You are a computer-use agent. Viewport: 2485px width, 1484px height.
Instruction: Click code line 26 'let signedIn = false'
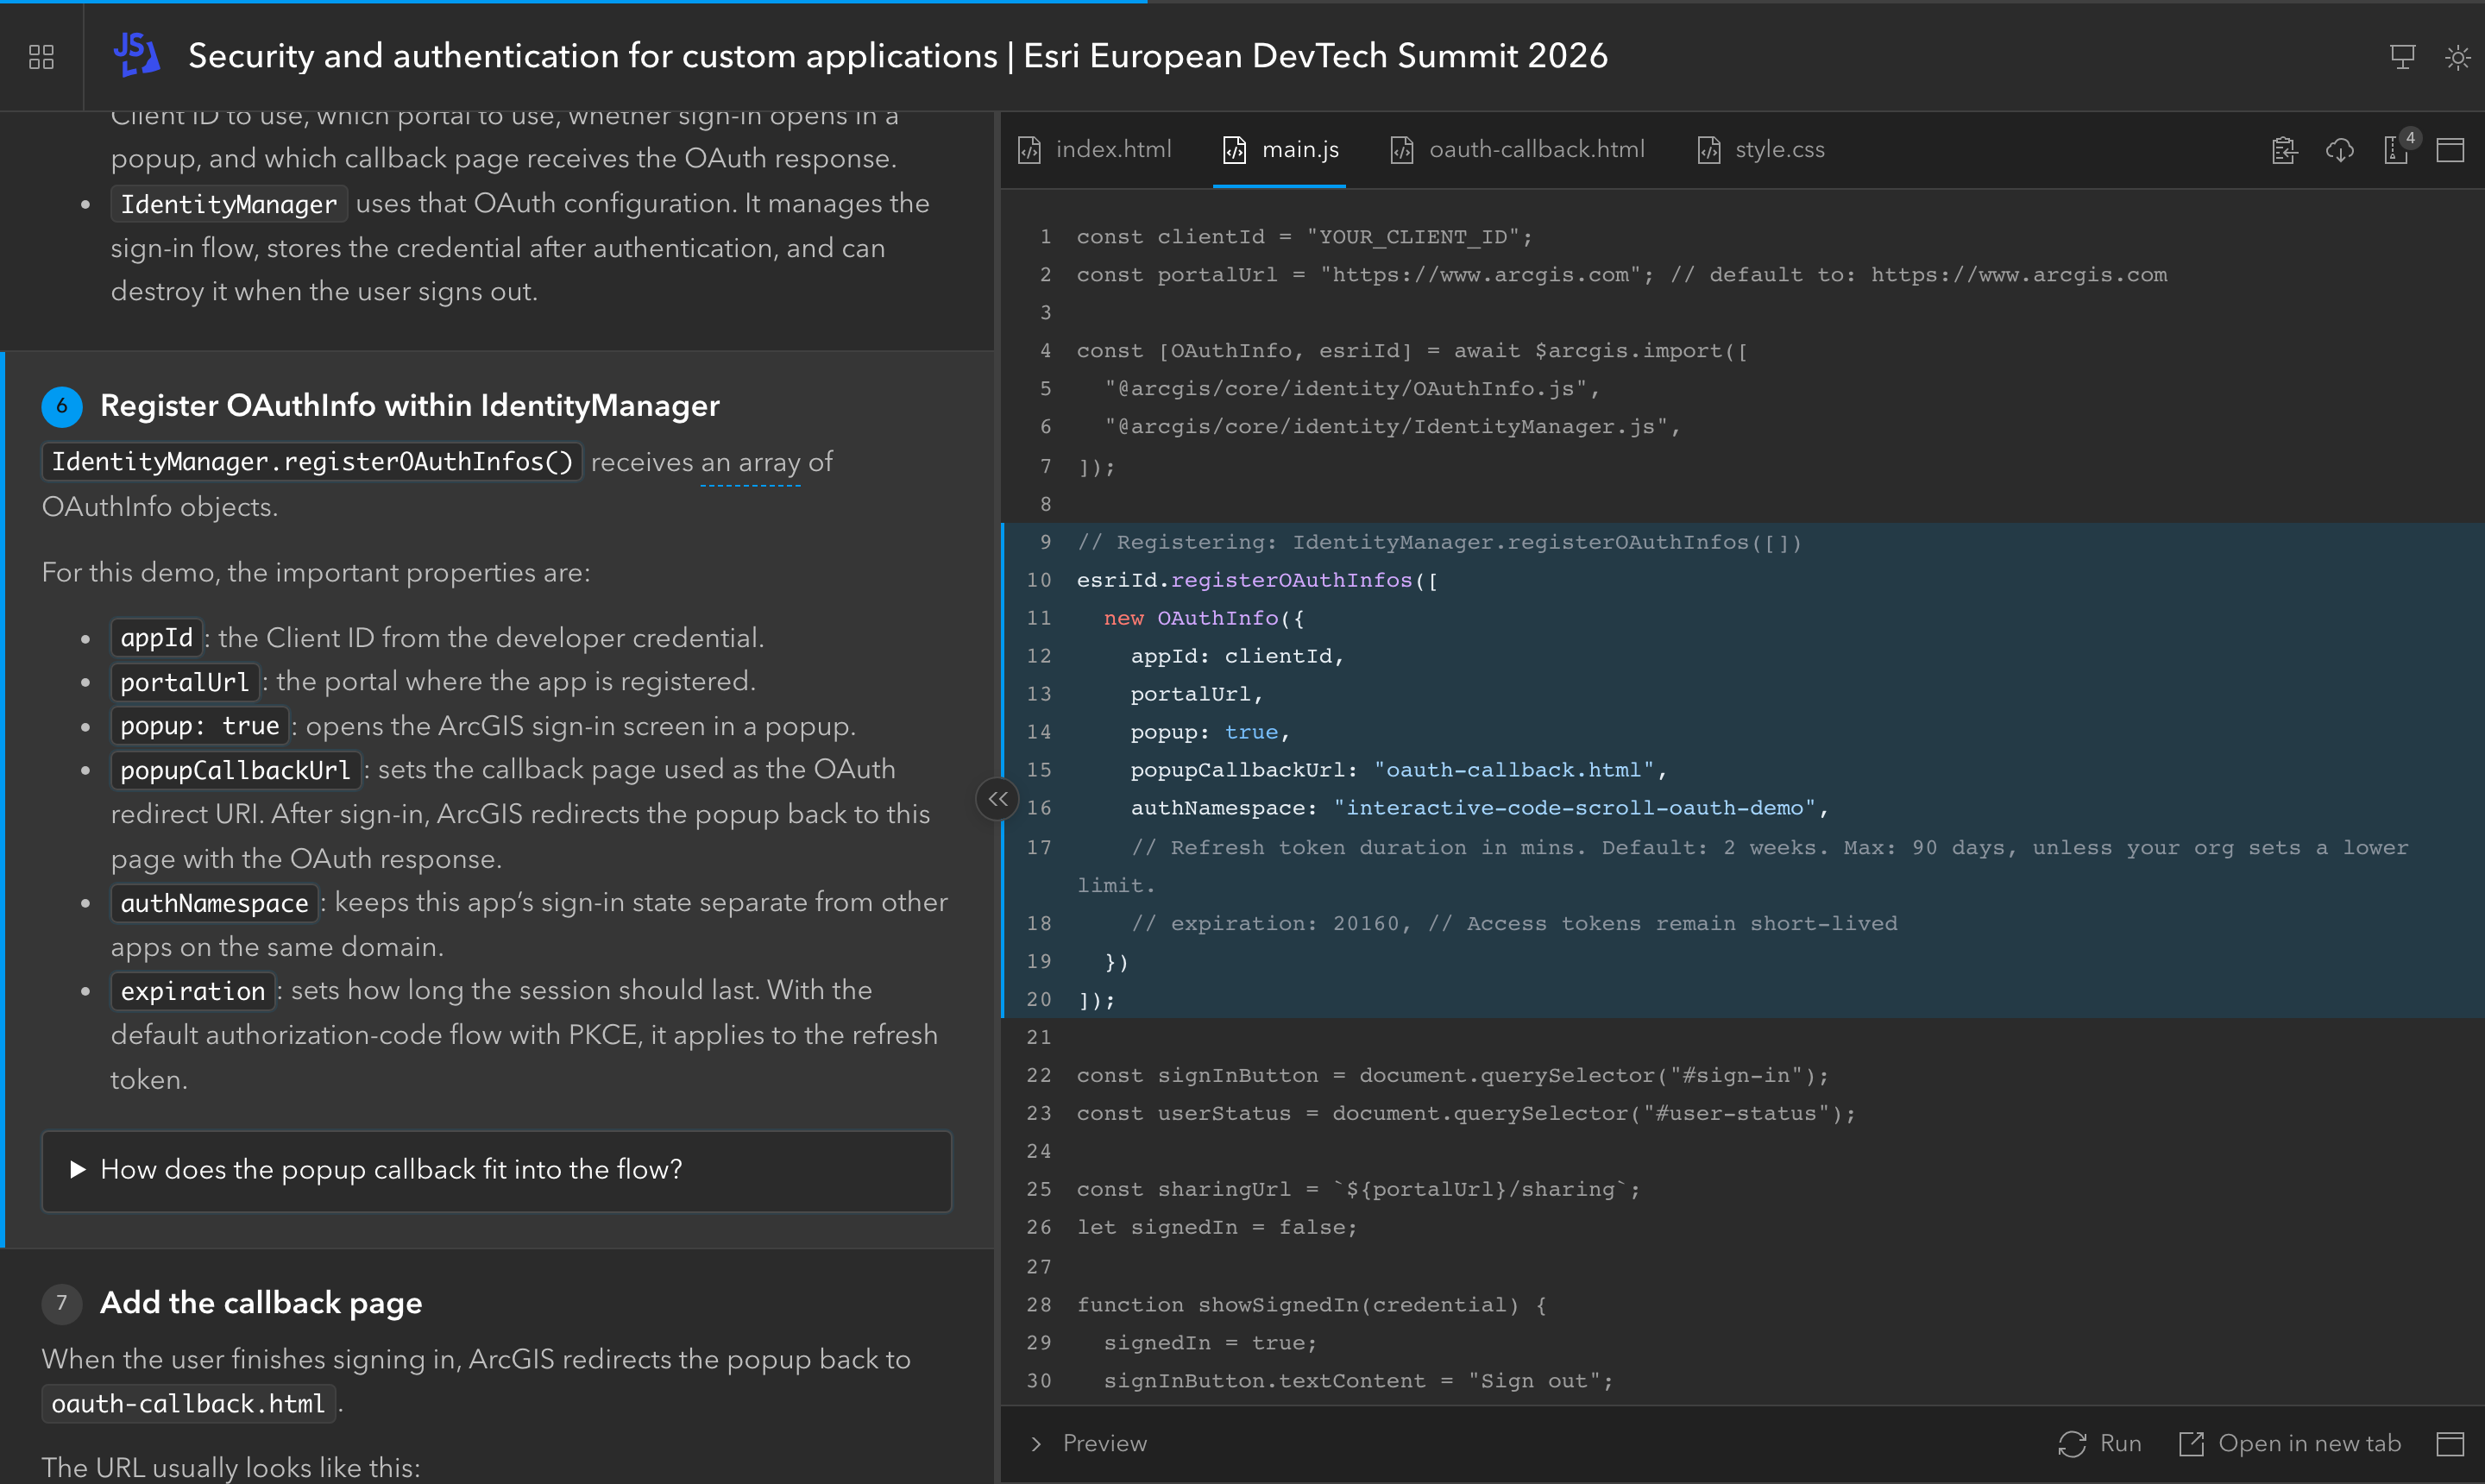point(1217,1228)
